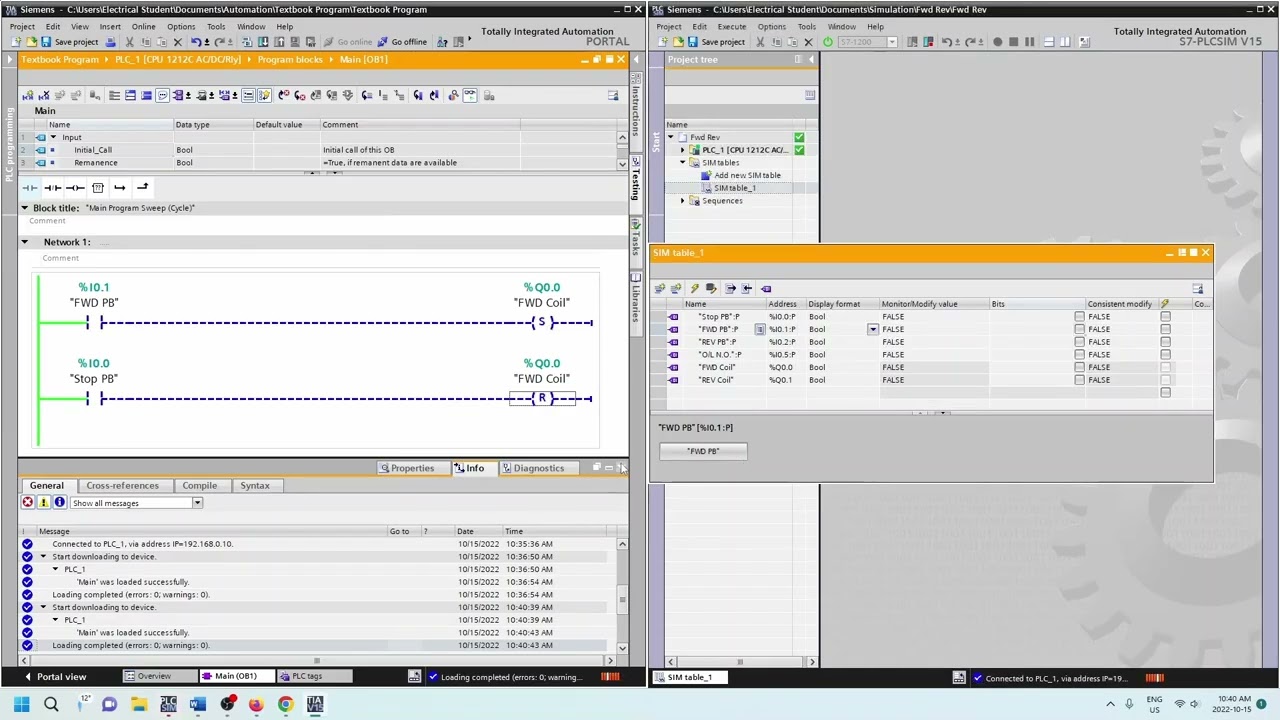Open the Show all messages dropdown
The image size is (1280, 720).
point(197,503)
